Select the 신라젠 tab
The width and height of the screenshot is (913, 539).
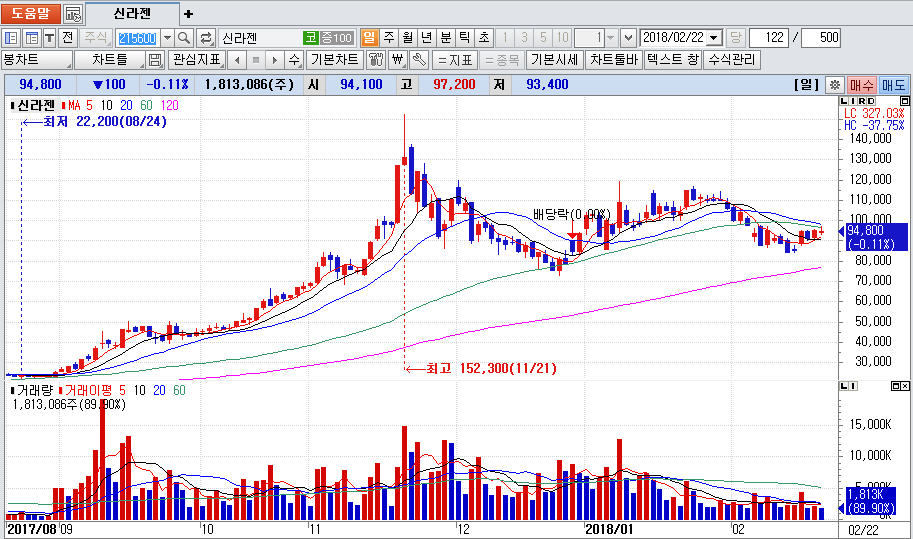tap(132, 14)
